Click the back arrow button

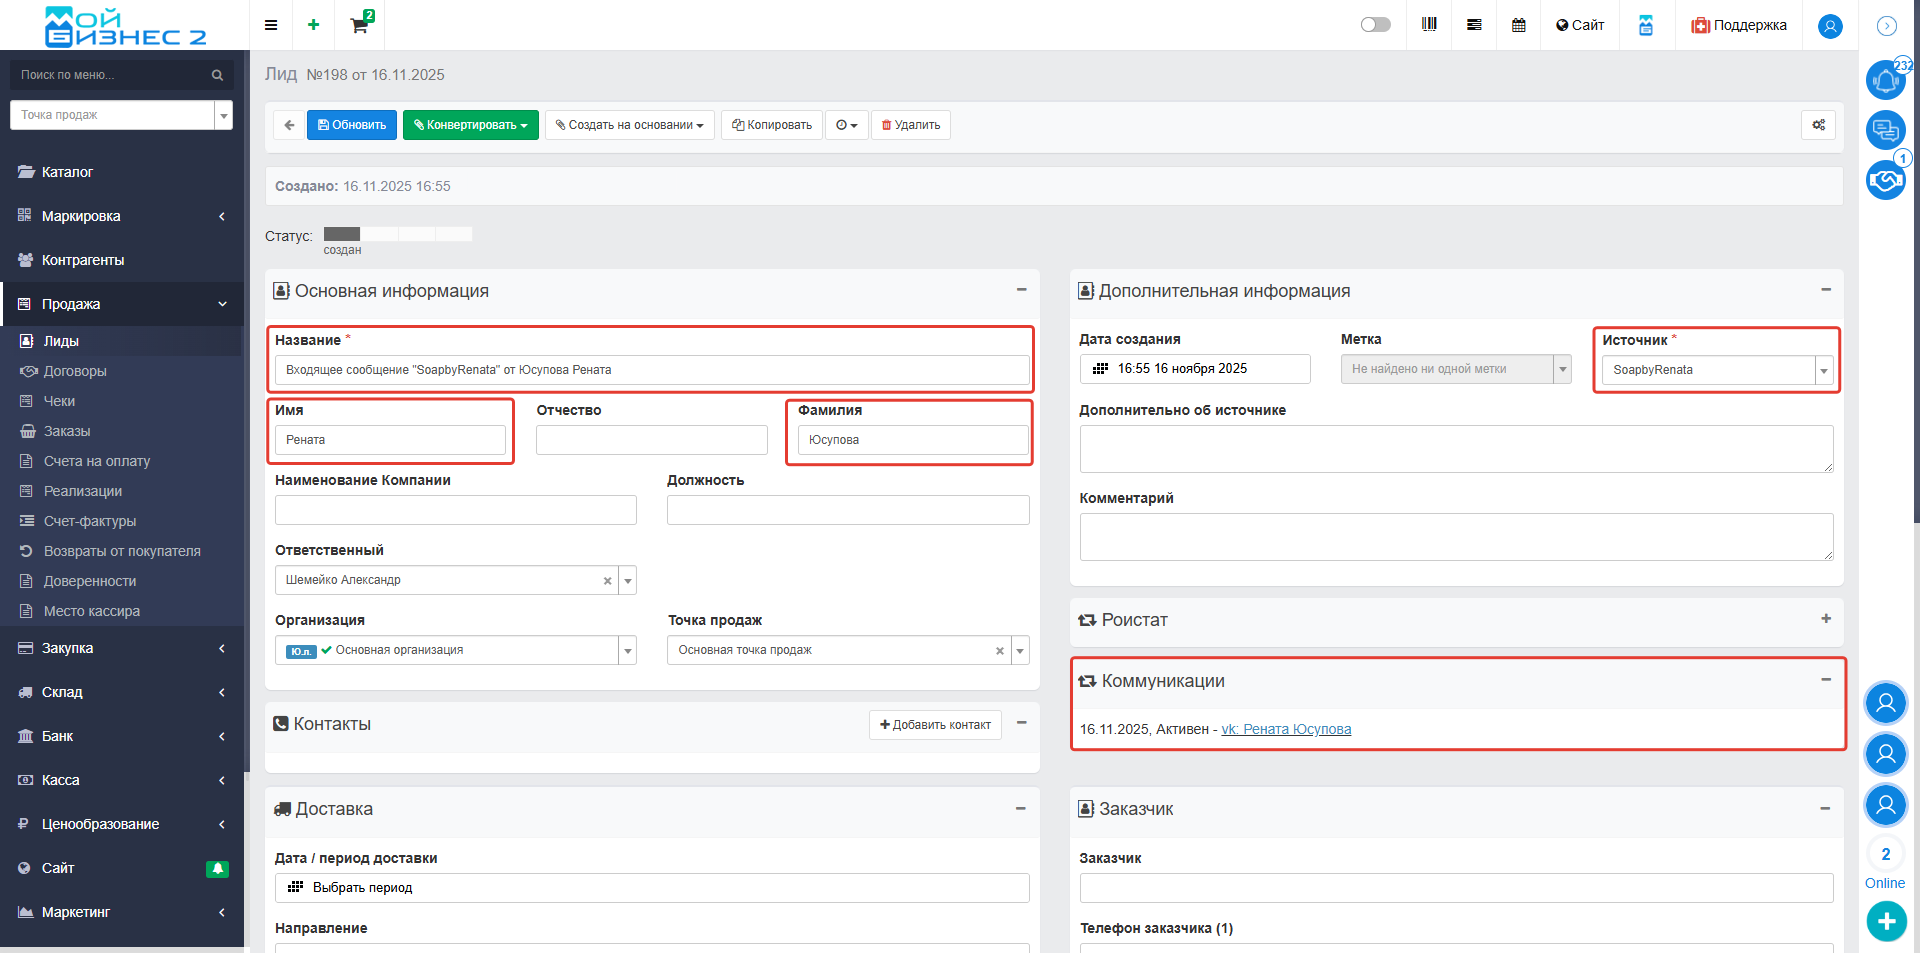(289, 125)
